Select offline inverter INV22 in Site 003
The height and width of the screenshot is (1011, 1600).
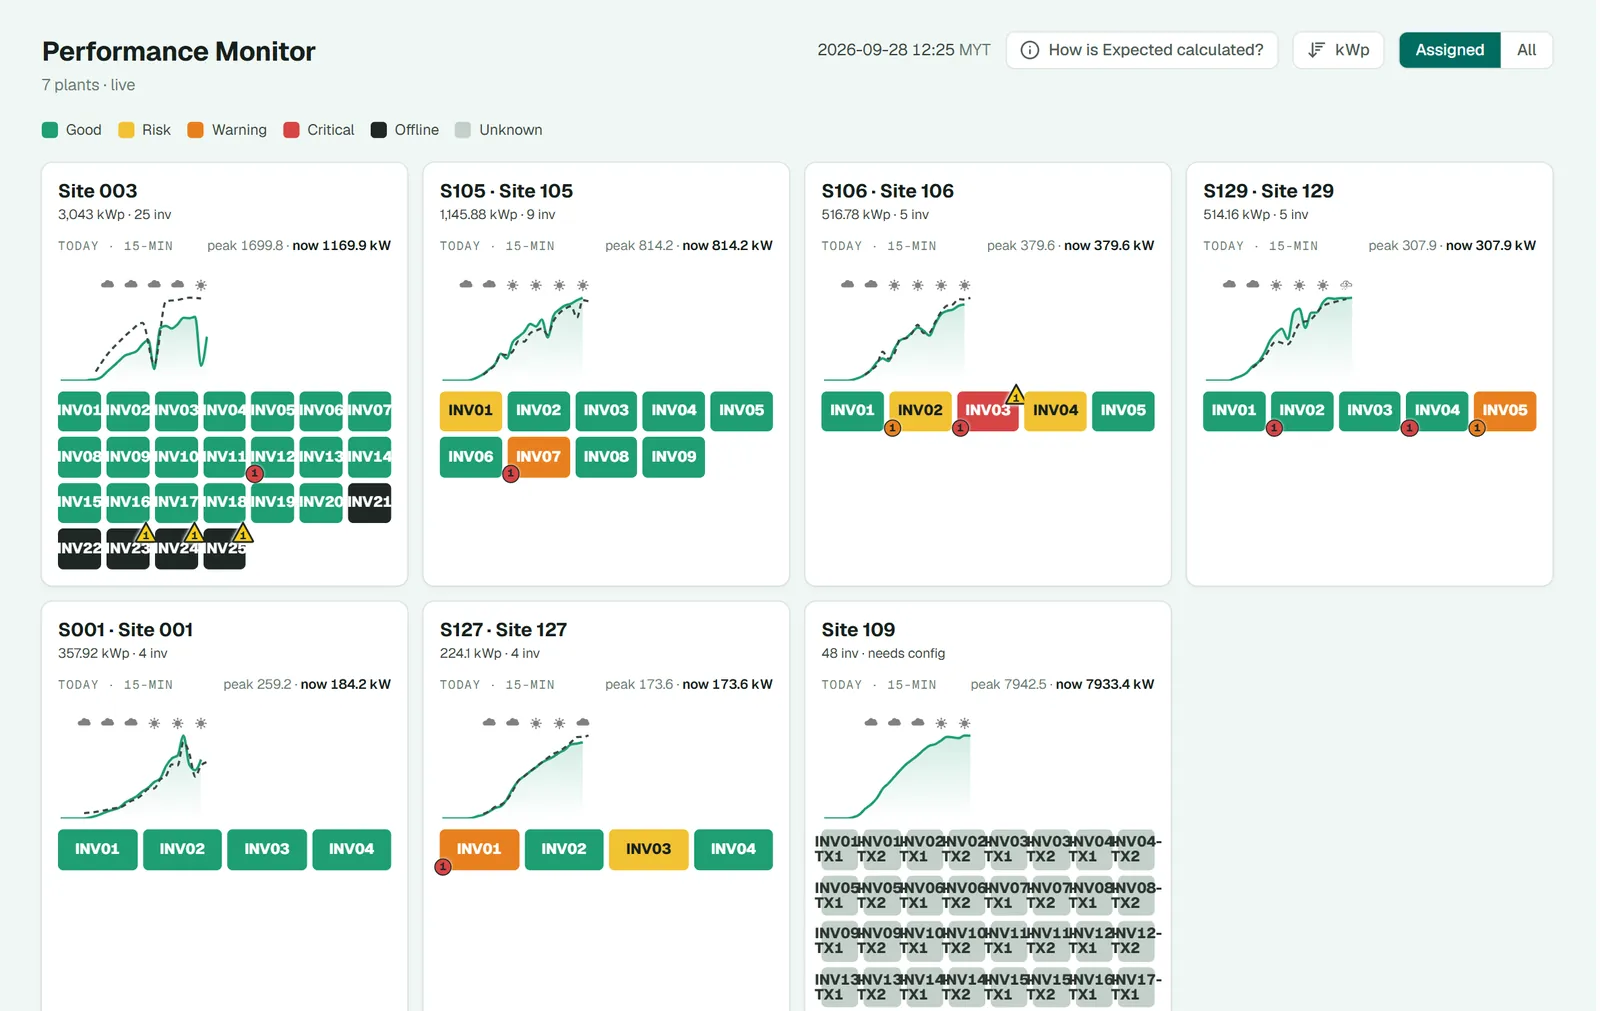pos(79,549)
